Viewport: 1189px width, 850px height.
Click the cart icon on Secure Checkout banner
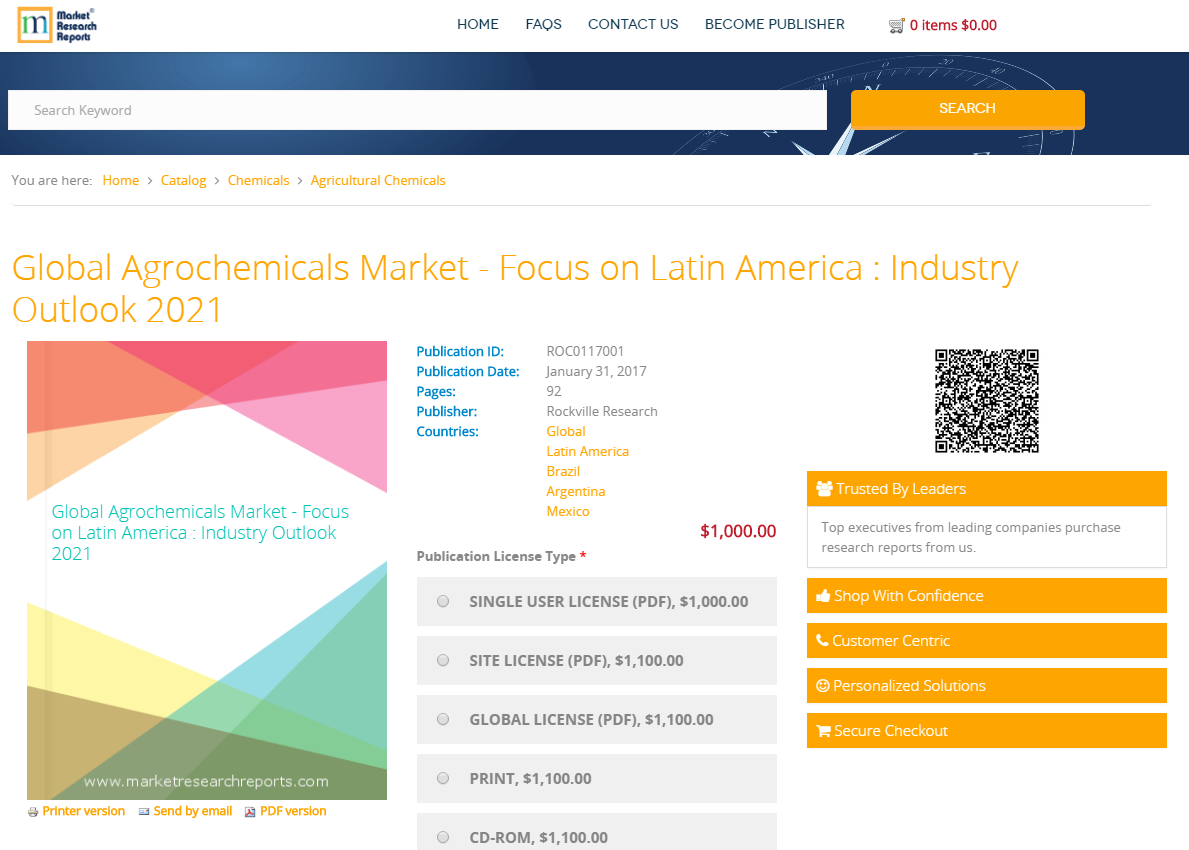click(824, 730)
